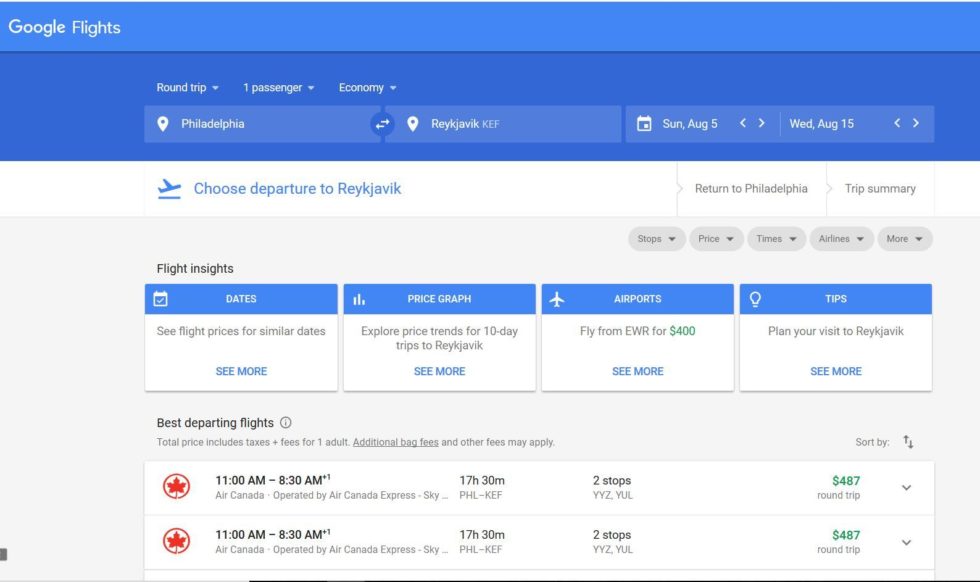980x582 pixels.
Task: Click the Dates calendar check icon
Action: click(x=161, y=299)
